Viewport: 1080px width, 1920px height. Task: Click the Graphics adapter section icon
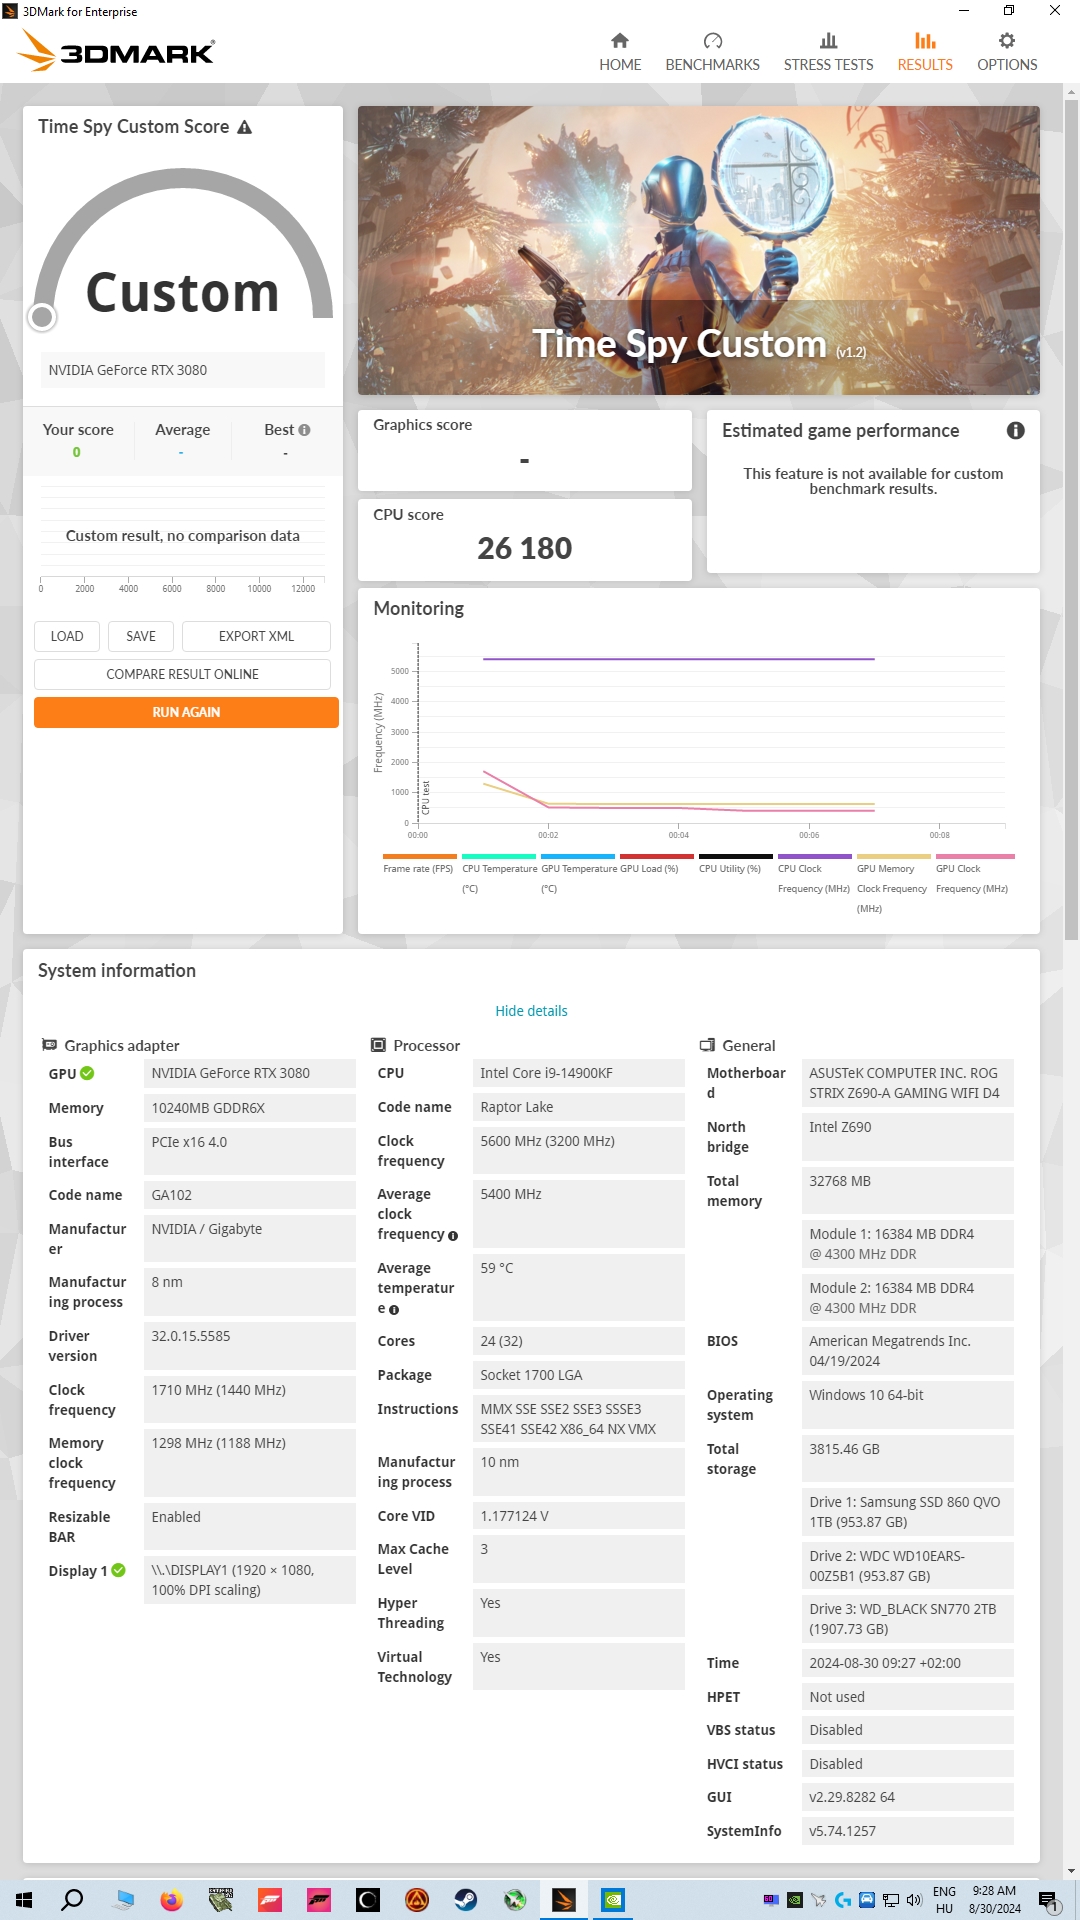pyautogui.click(x=49, y=1045)
